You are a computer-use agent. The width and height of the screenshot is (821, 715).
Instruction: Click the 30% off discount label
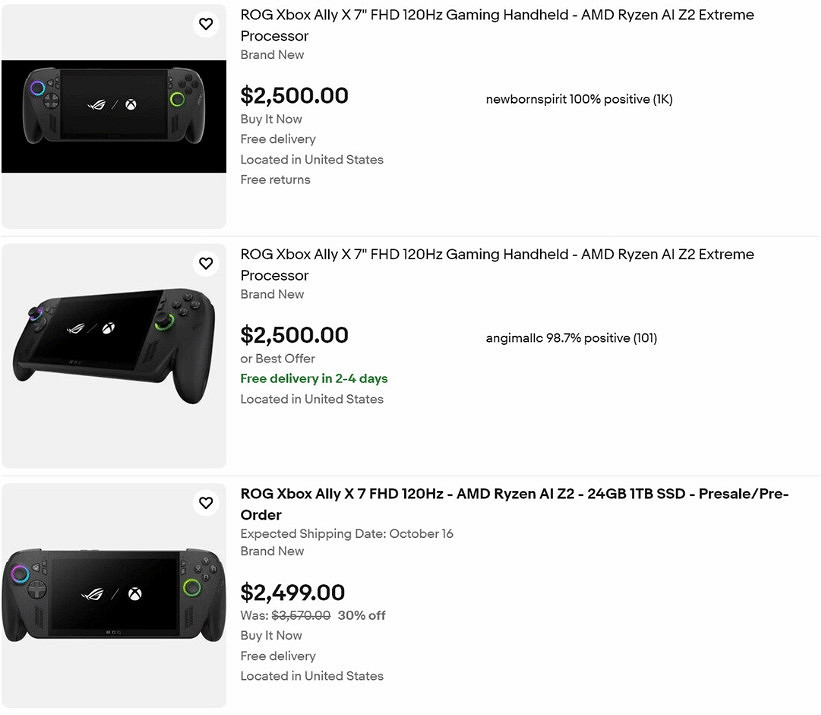[361, 615]
